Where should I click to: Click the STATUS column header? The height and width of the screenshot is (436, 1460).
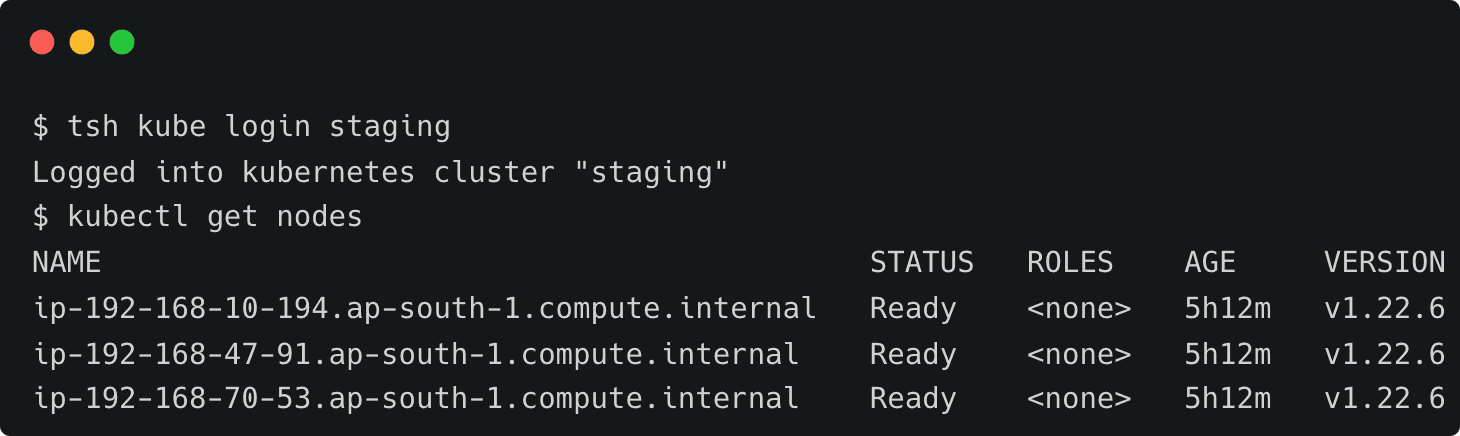(921, 262)
